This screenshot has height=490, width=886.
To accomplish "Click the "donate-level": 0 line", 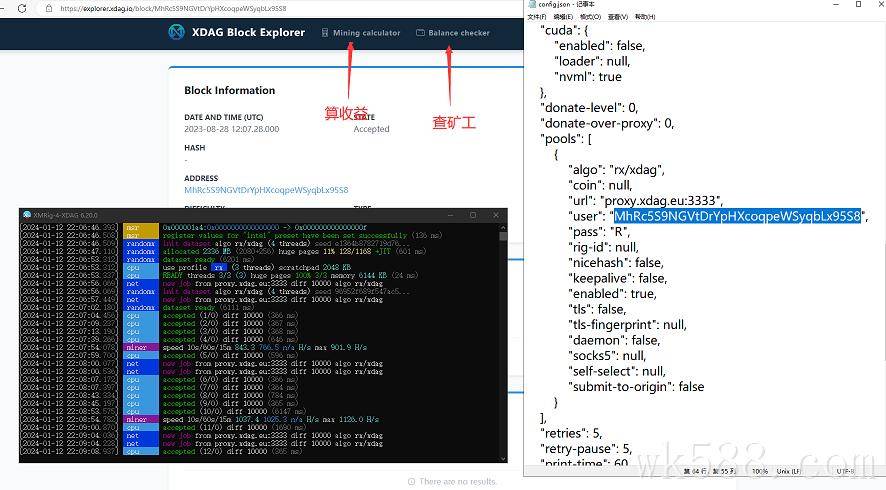I will (589, 107).
